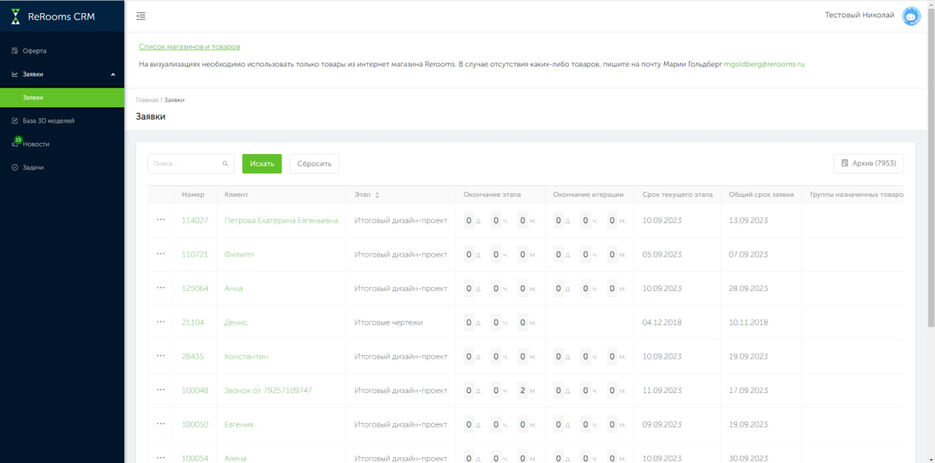Open request number 28435
935x463 pixels.
(x=193, y=356)
